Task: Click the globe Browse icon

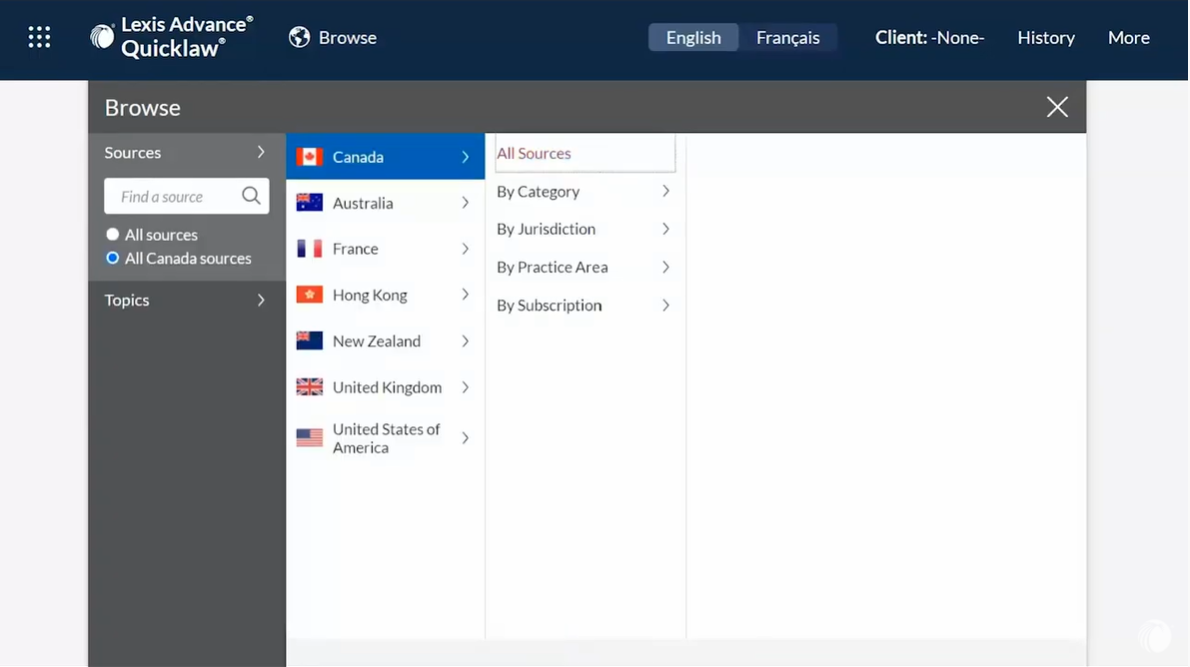Action: pos(299,37)
